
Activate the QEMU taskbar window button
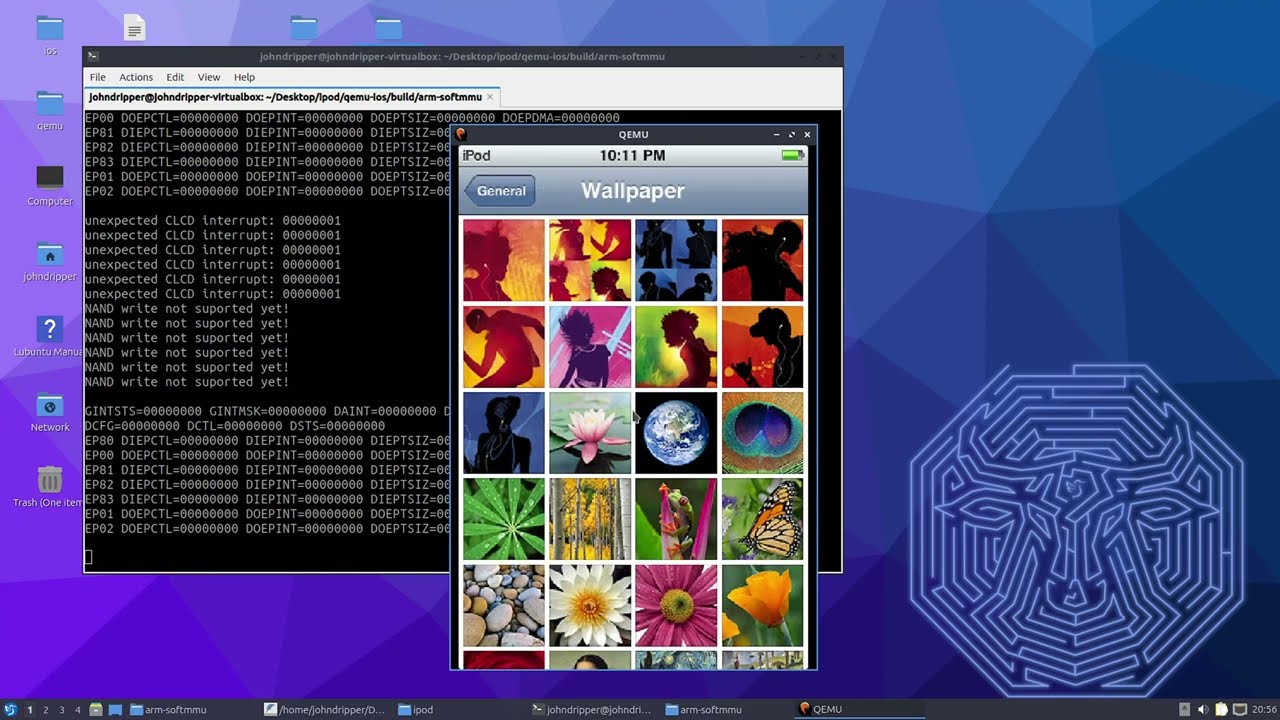coord(860,710)
